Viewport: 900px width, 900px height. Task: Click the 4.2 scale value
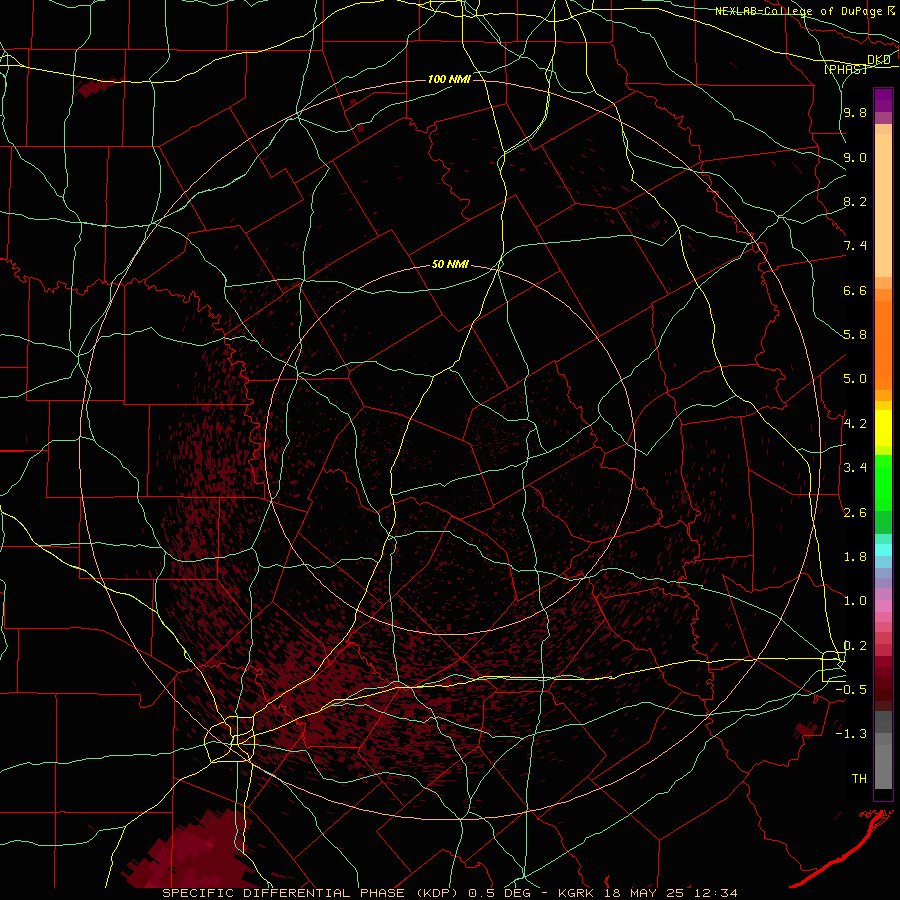tap(855, 424)
